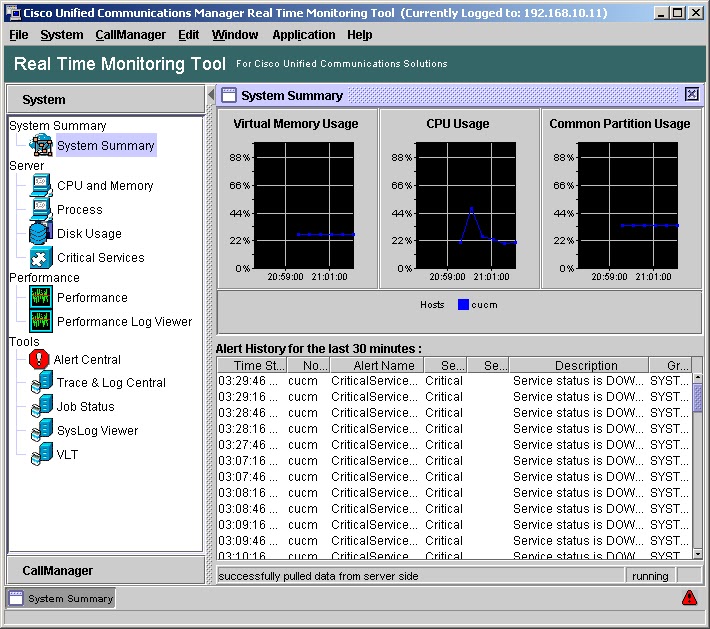Expand the CallManager drawer button
The image size is (710, 629).
point(106,570)
